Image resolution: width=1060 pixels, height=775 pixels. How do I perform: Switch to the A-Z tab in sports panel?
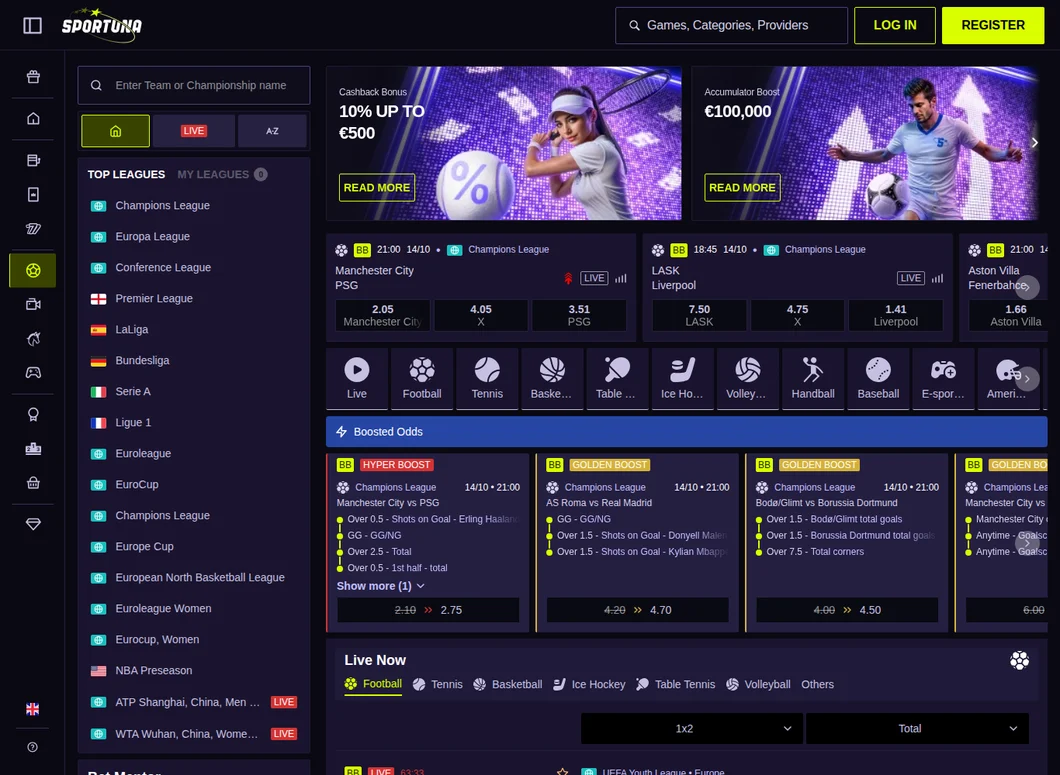pyautogui.click(x=272, y=131)
